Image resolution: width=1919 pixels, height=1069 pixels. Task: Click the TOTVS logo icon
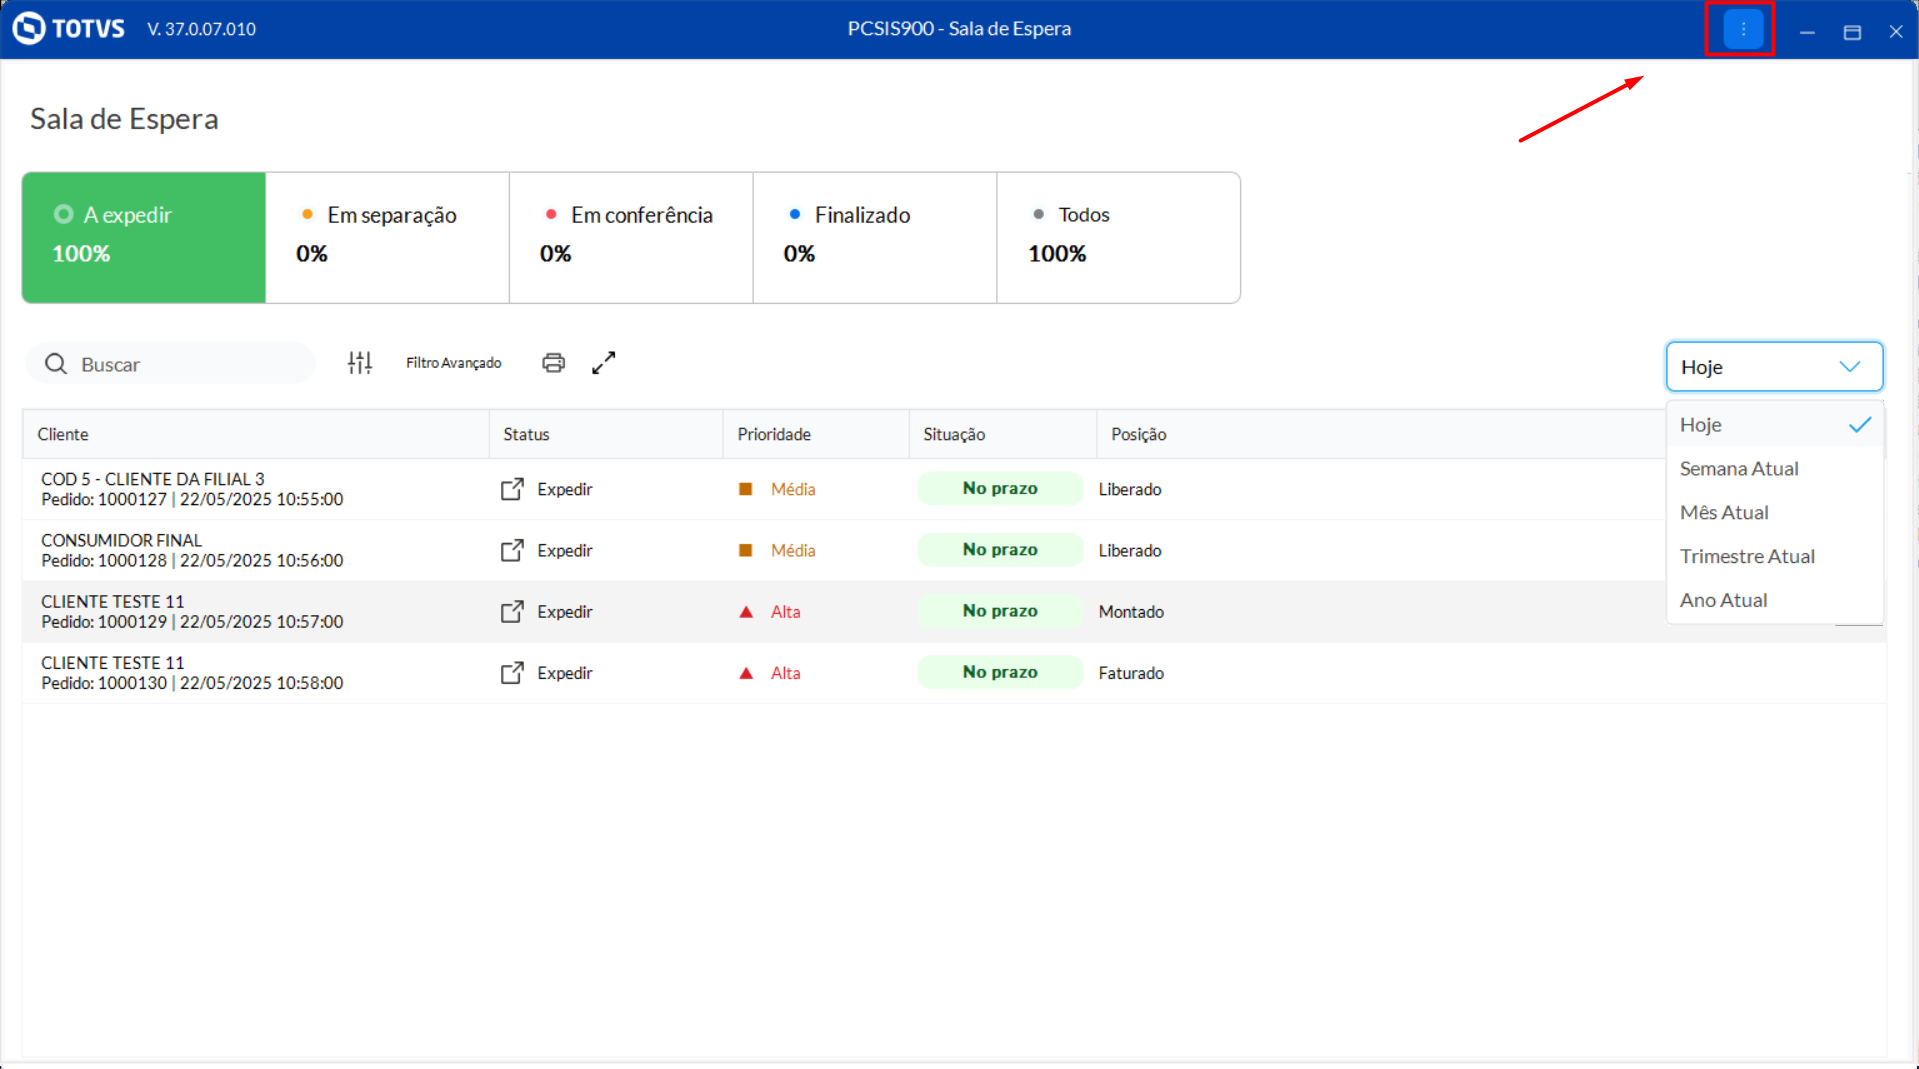point(29,28)
